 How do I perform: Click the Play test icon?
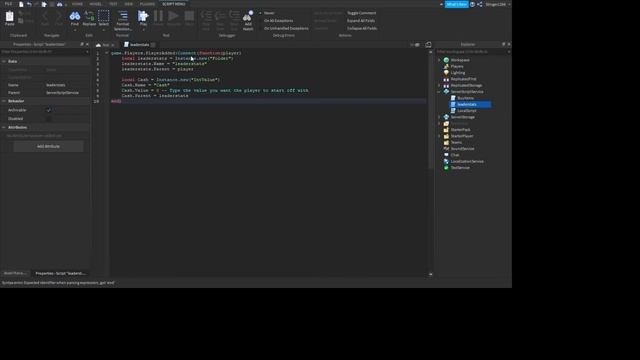[x=143, y=16]
